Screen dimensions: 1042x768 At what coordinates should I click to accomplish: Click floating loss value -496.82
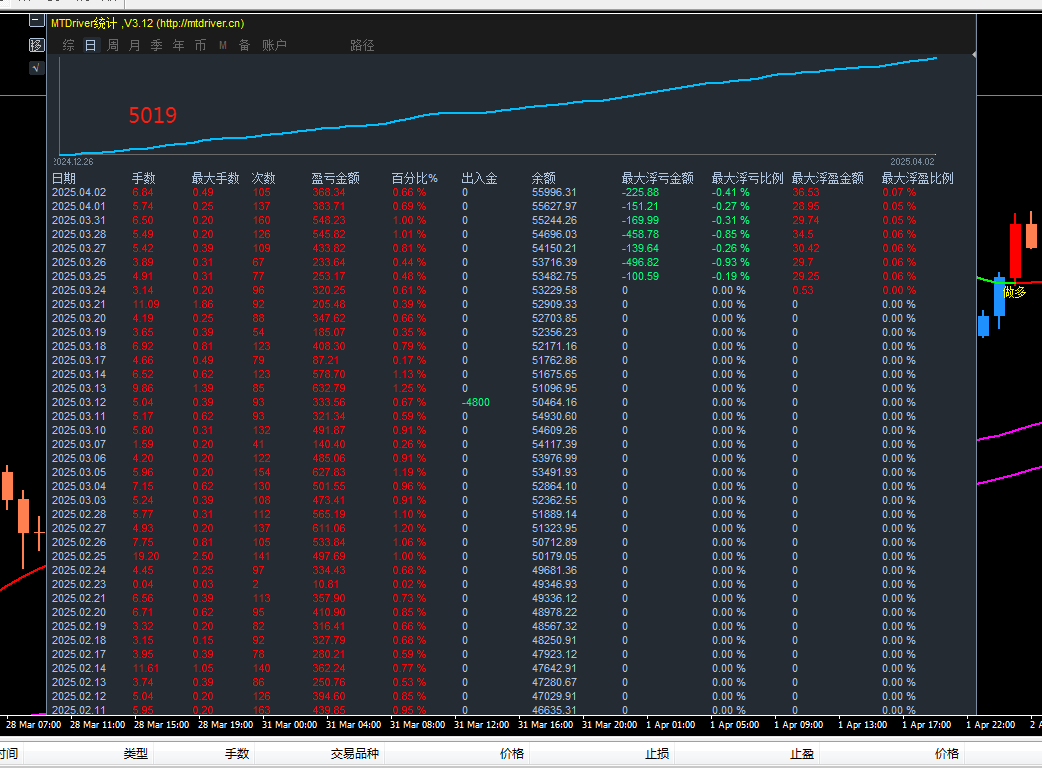point(640,262)
